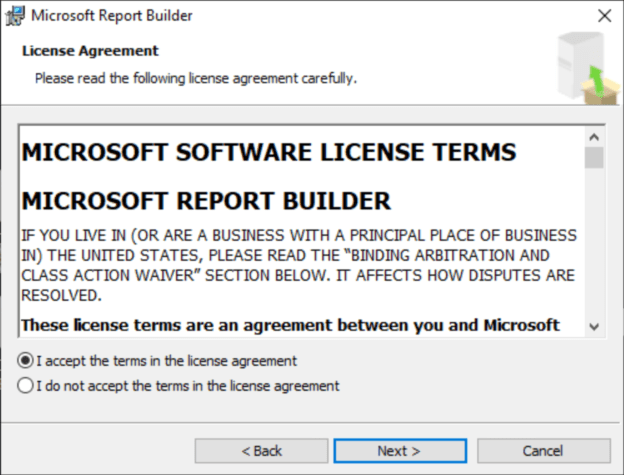
Task: Go back with the '< Back' button
Action: point(261,451)
